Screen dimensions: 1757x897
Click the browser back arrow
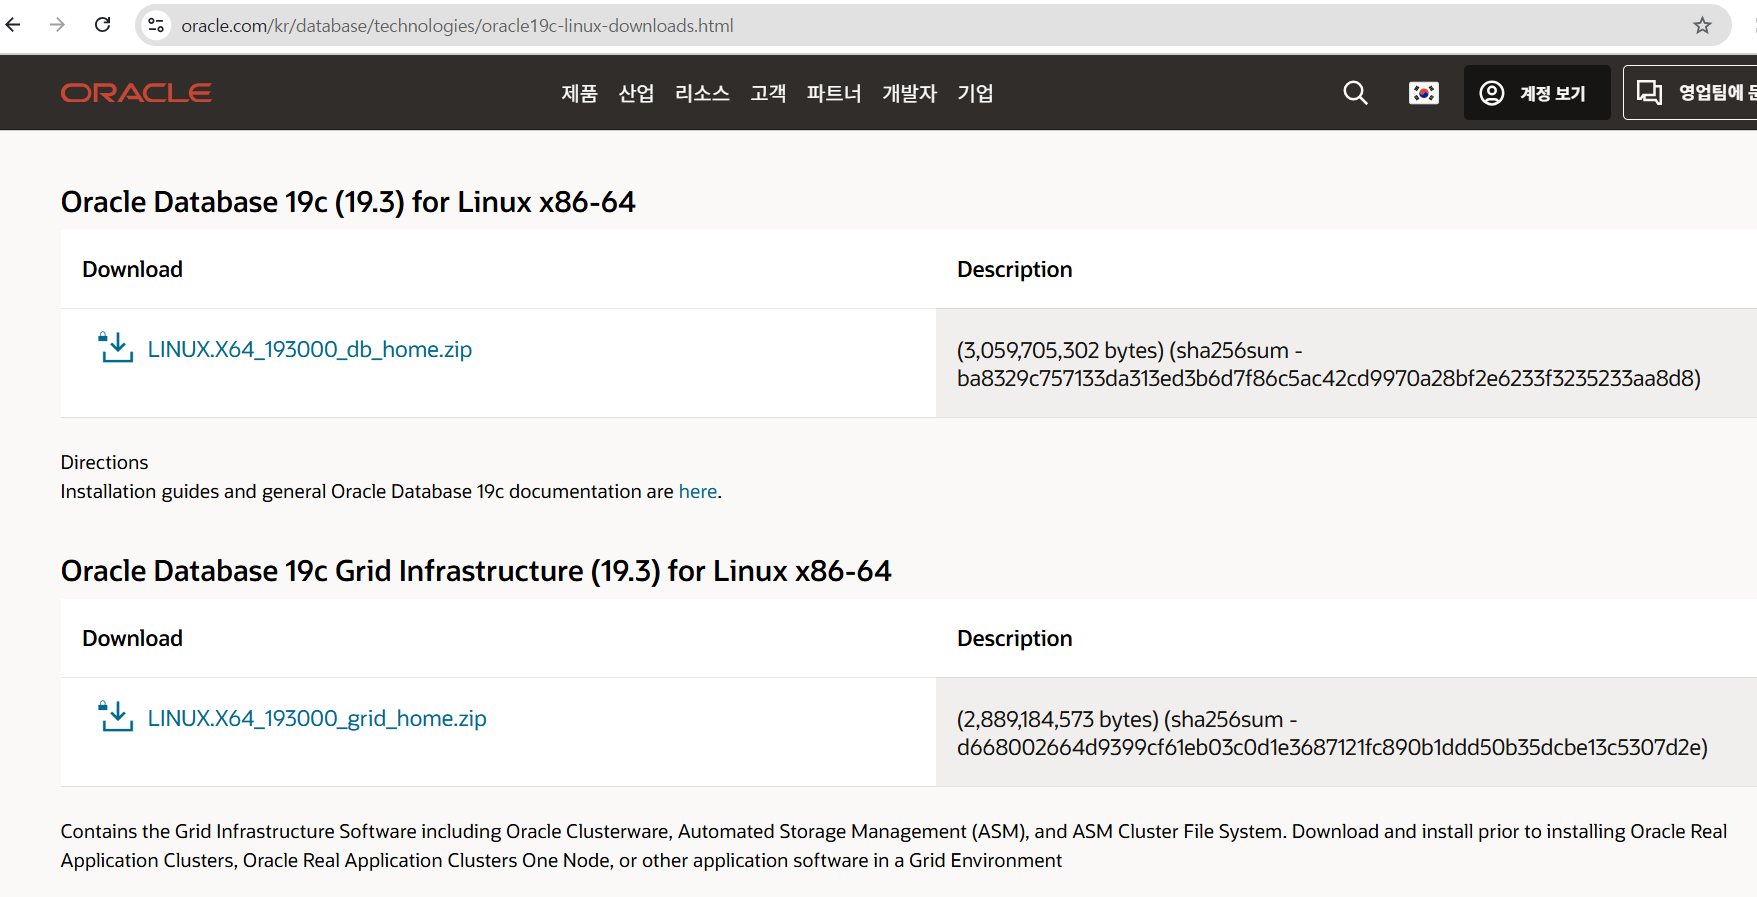click(x=13, y=25)
